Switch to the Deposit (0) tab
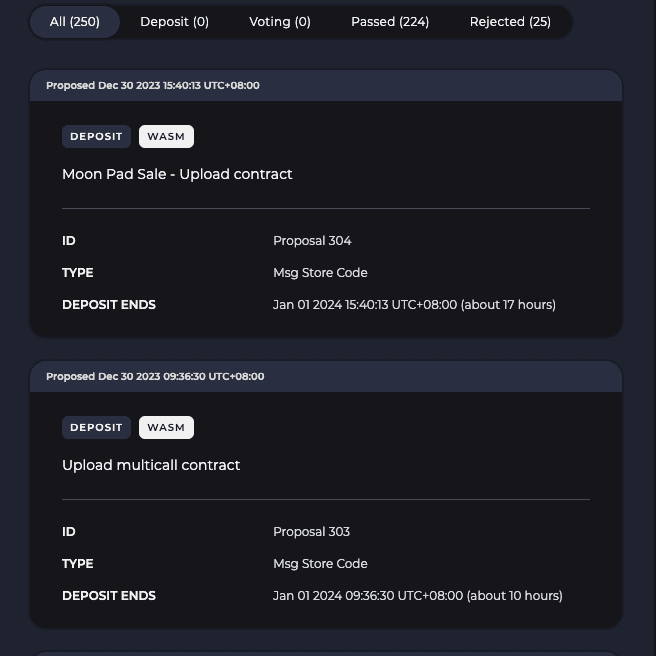 [x=174, y=22]
